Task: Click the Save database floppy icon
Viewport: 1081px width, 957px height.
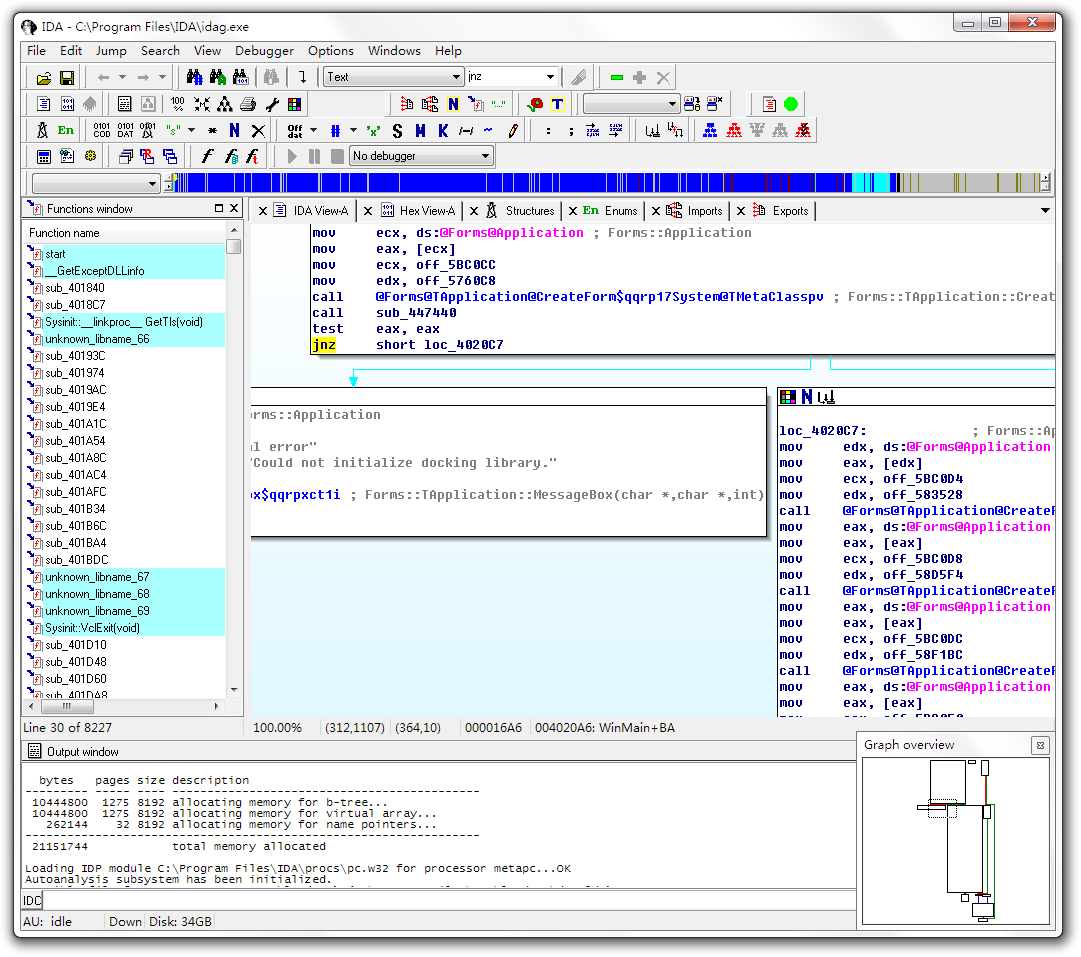Action: pos(67,78)
